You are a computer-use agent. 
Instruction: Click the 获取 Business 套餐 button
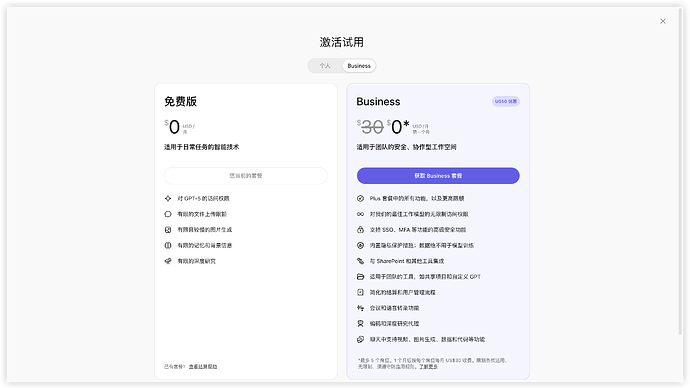pos(438,176)
